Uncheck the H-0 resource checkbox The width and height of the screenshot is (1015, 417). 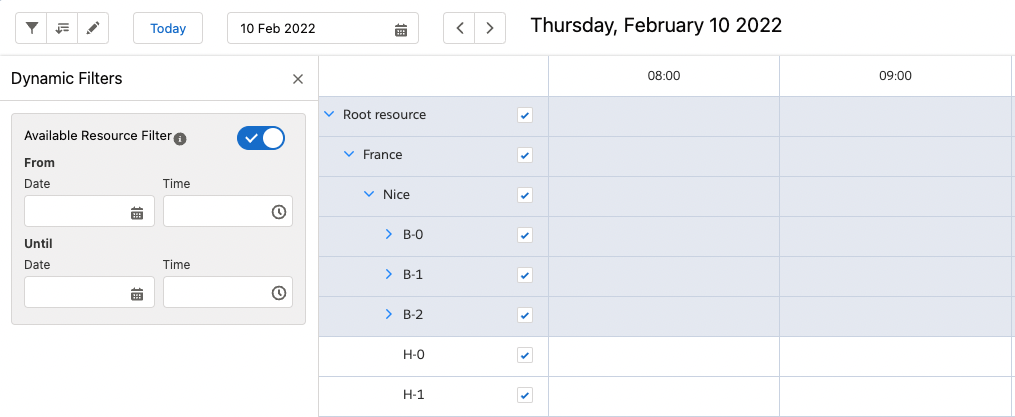[x=525, y=355]
